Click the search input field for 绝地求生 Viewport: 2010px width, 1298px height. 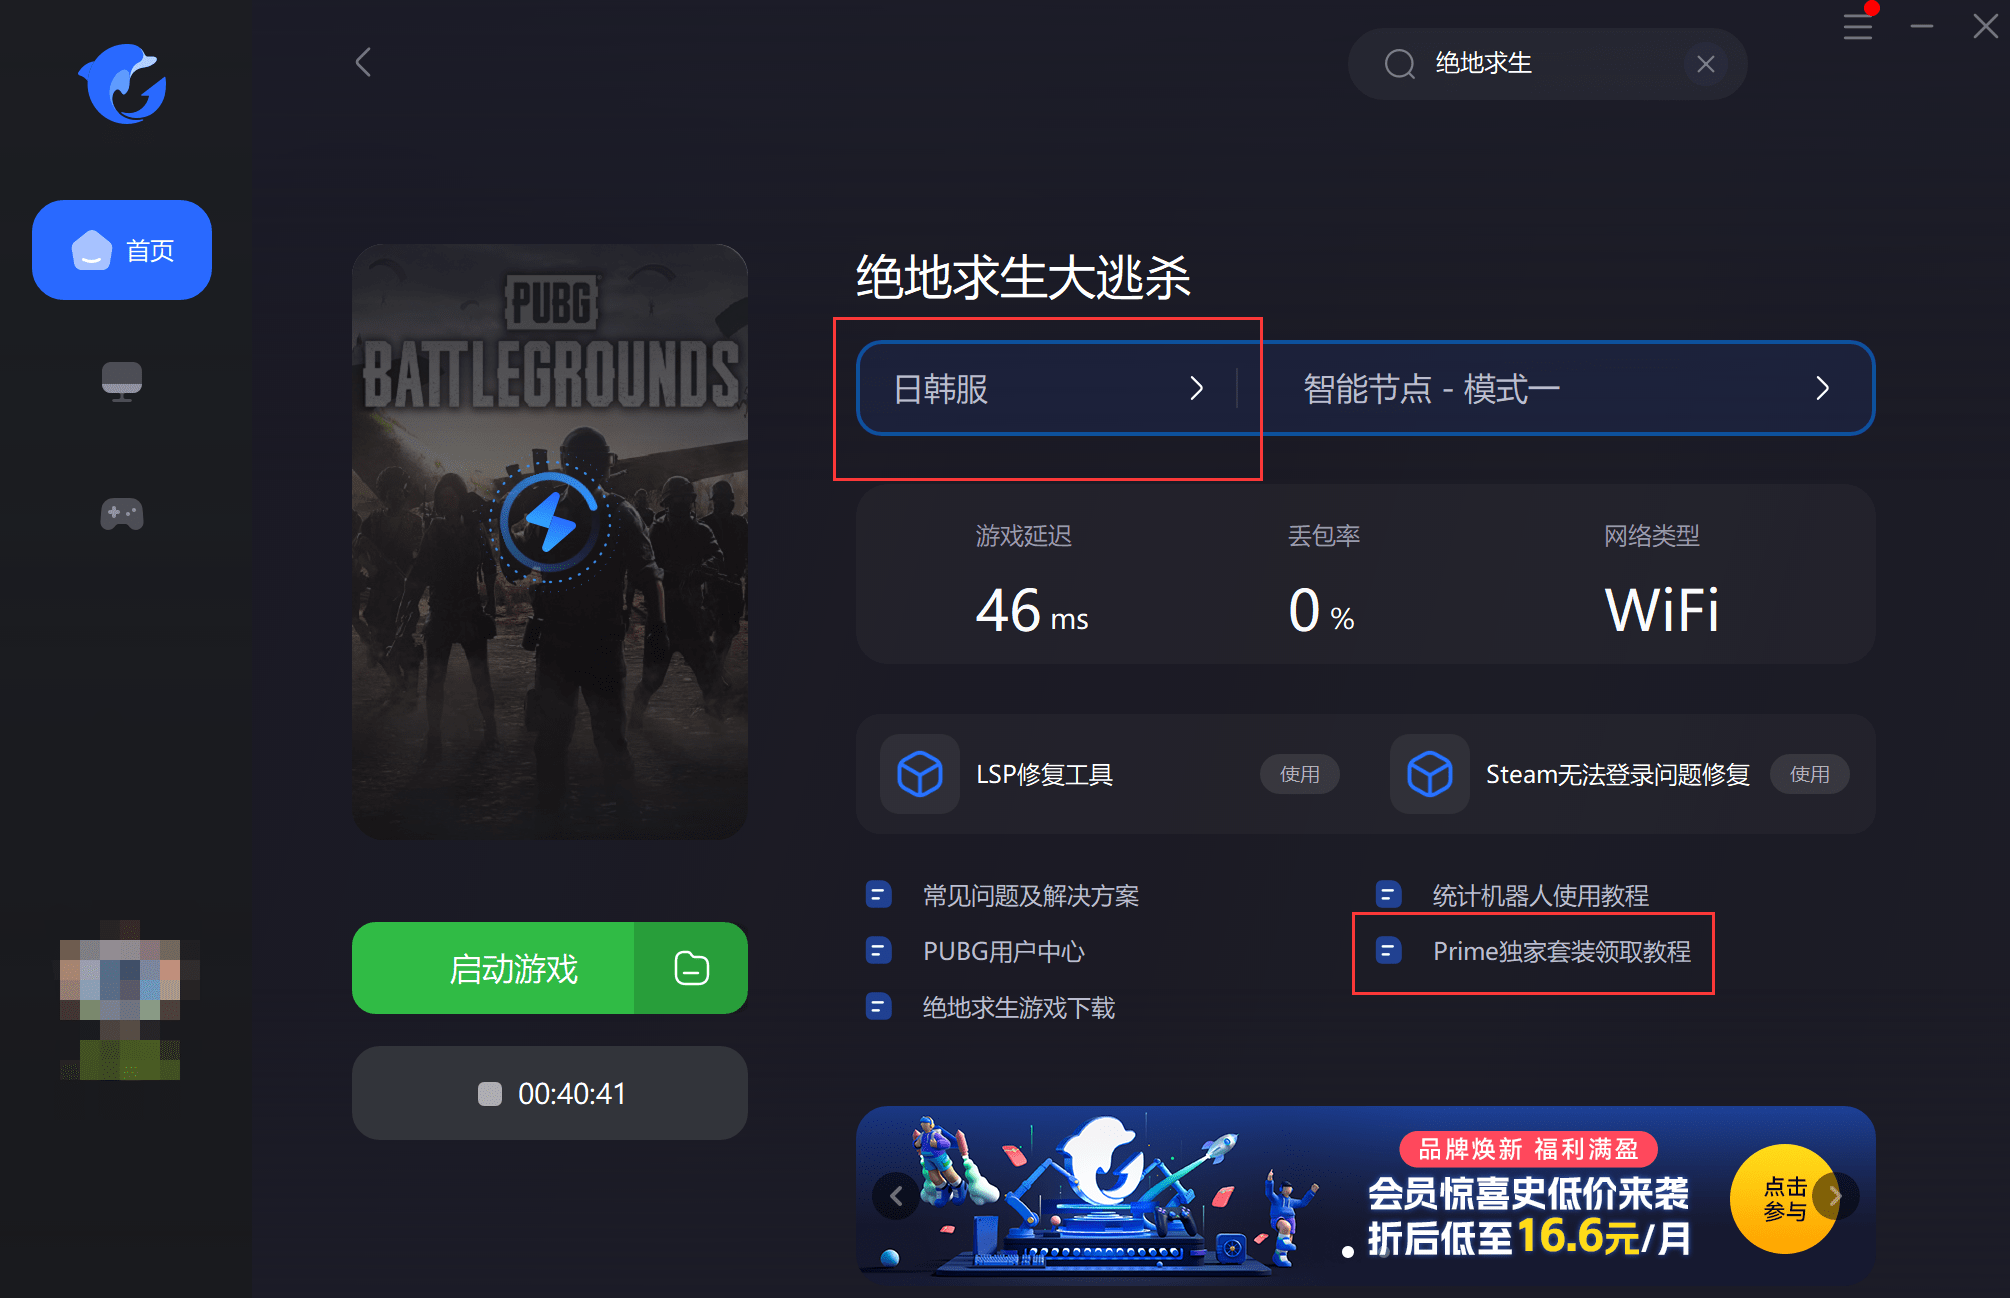pos(1538,60)
